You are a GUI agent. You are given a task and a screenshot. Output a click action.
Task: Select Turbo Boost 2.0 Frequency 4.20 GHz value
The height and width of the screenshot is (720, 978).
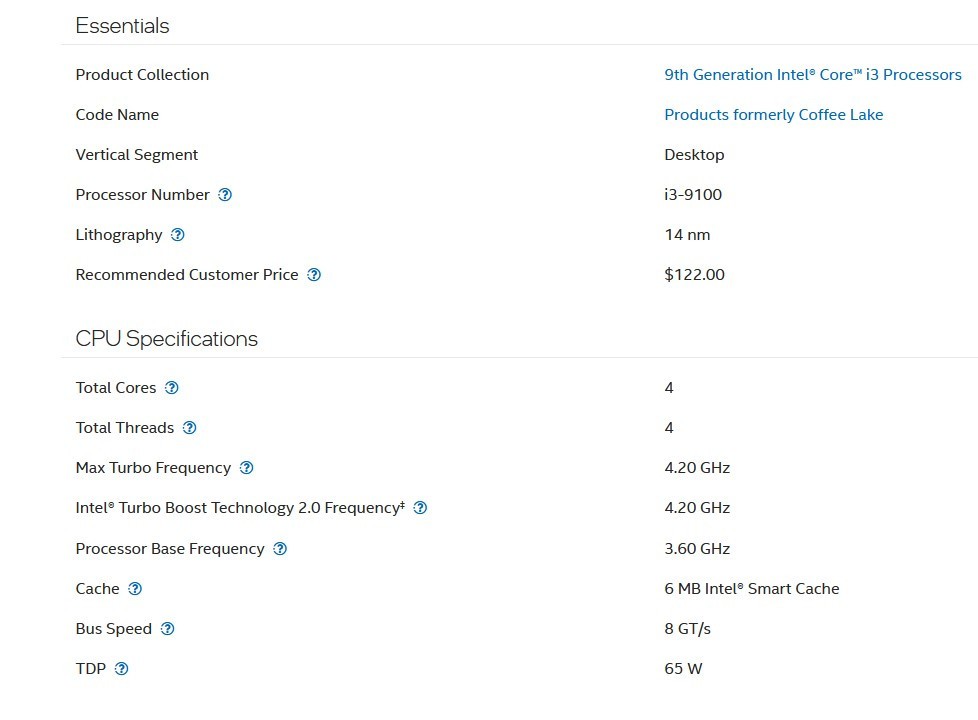[697, 508]
